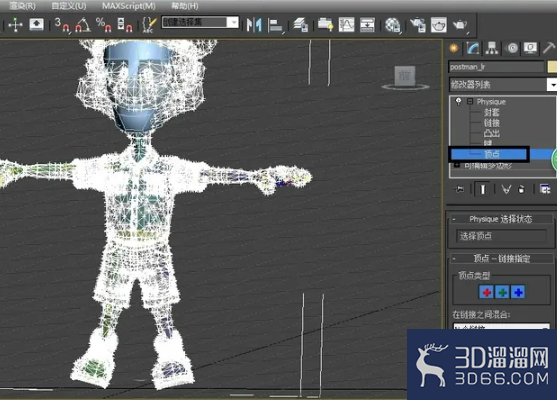557x400 pixels.
Task: Expand the 可编辑多边形 stack entry
Action: point(457,166)
